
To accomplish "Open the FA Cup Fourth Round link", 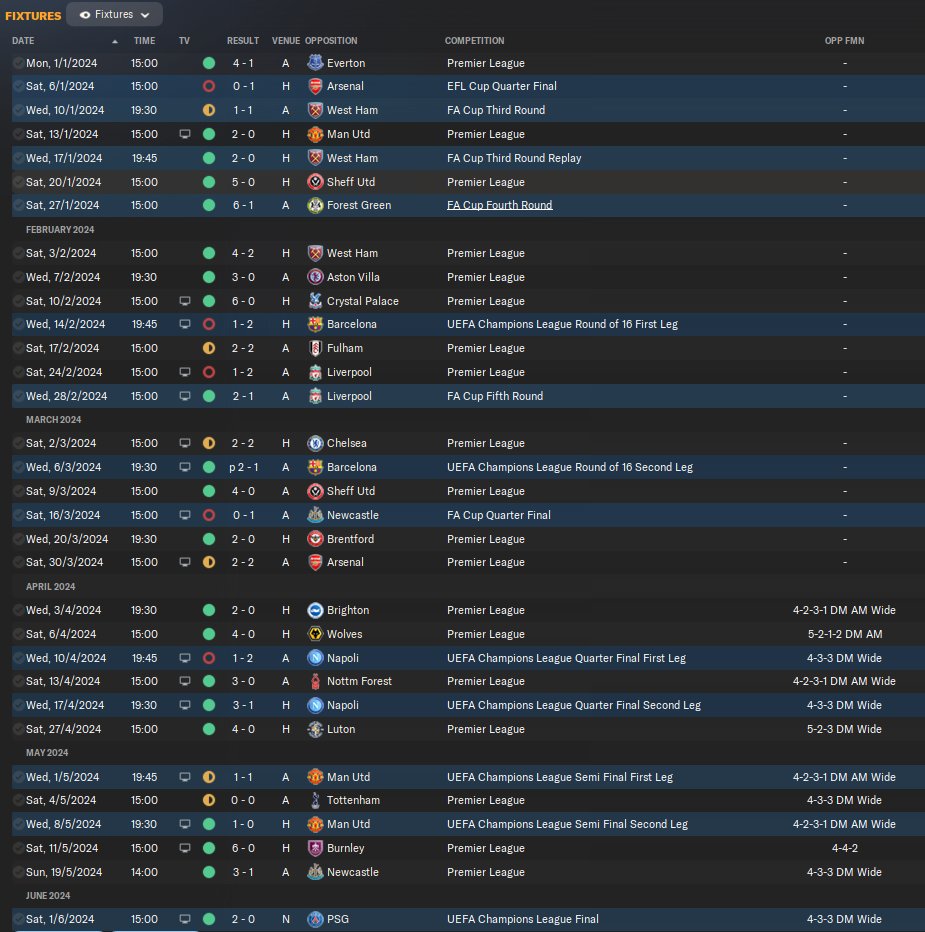I will tap(499, 205).
